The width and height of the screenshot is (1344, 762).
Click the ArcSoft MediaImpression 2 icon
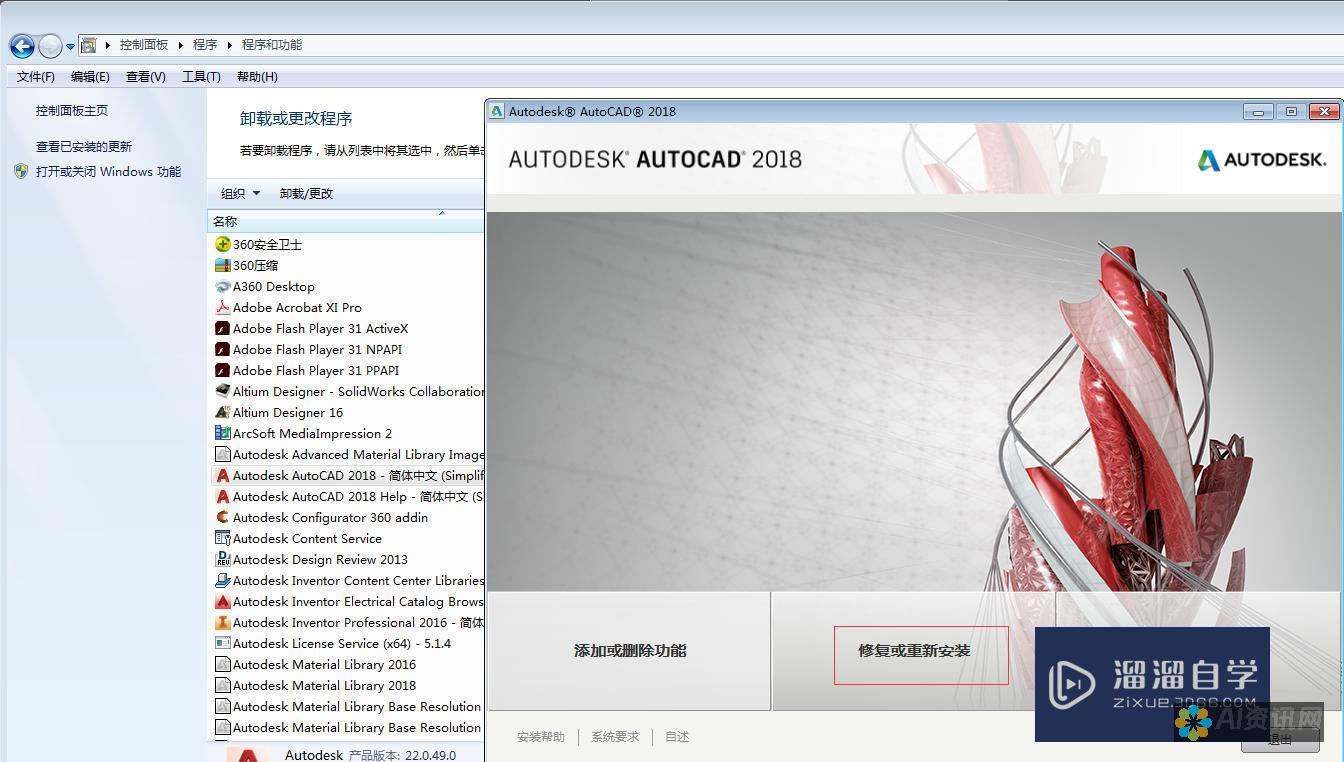pos(222,433)
